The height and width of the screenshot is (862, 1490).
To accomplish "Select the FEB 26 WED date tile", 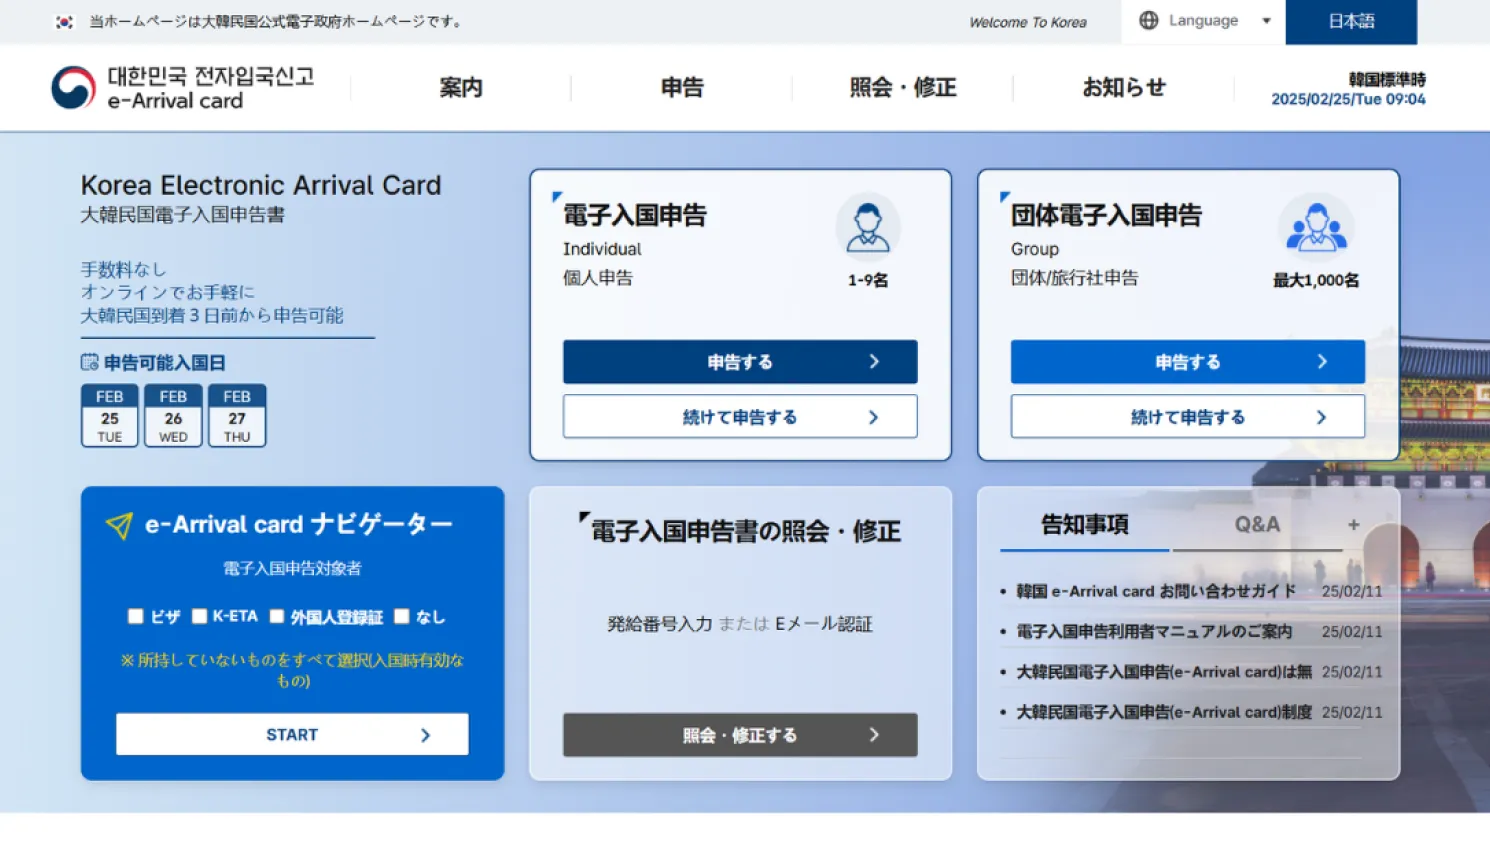I will (173, 415).
